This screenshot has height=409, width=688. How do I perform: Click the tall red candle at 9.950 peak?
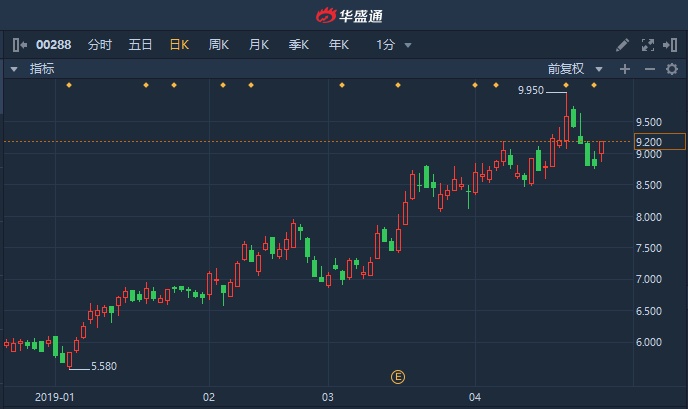pyautogui.click(x=566, y=127)
